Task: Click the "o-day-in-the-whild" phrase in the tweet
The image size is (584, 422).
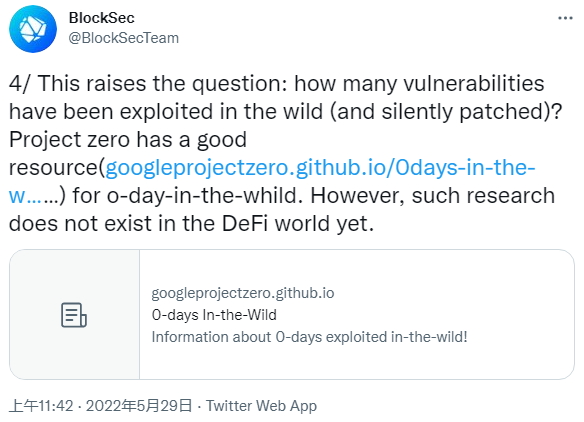Action: (x=204, y=196)
